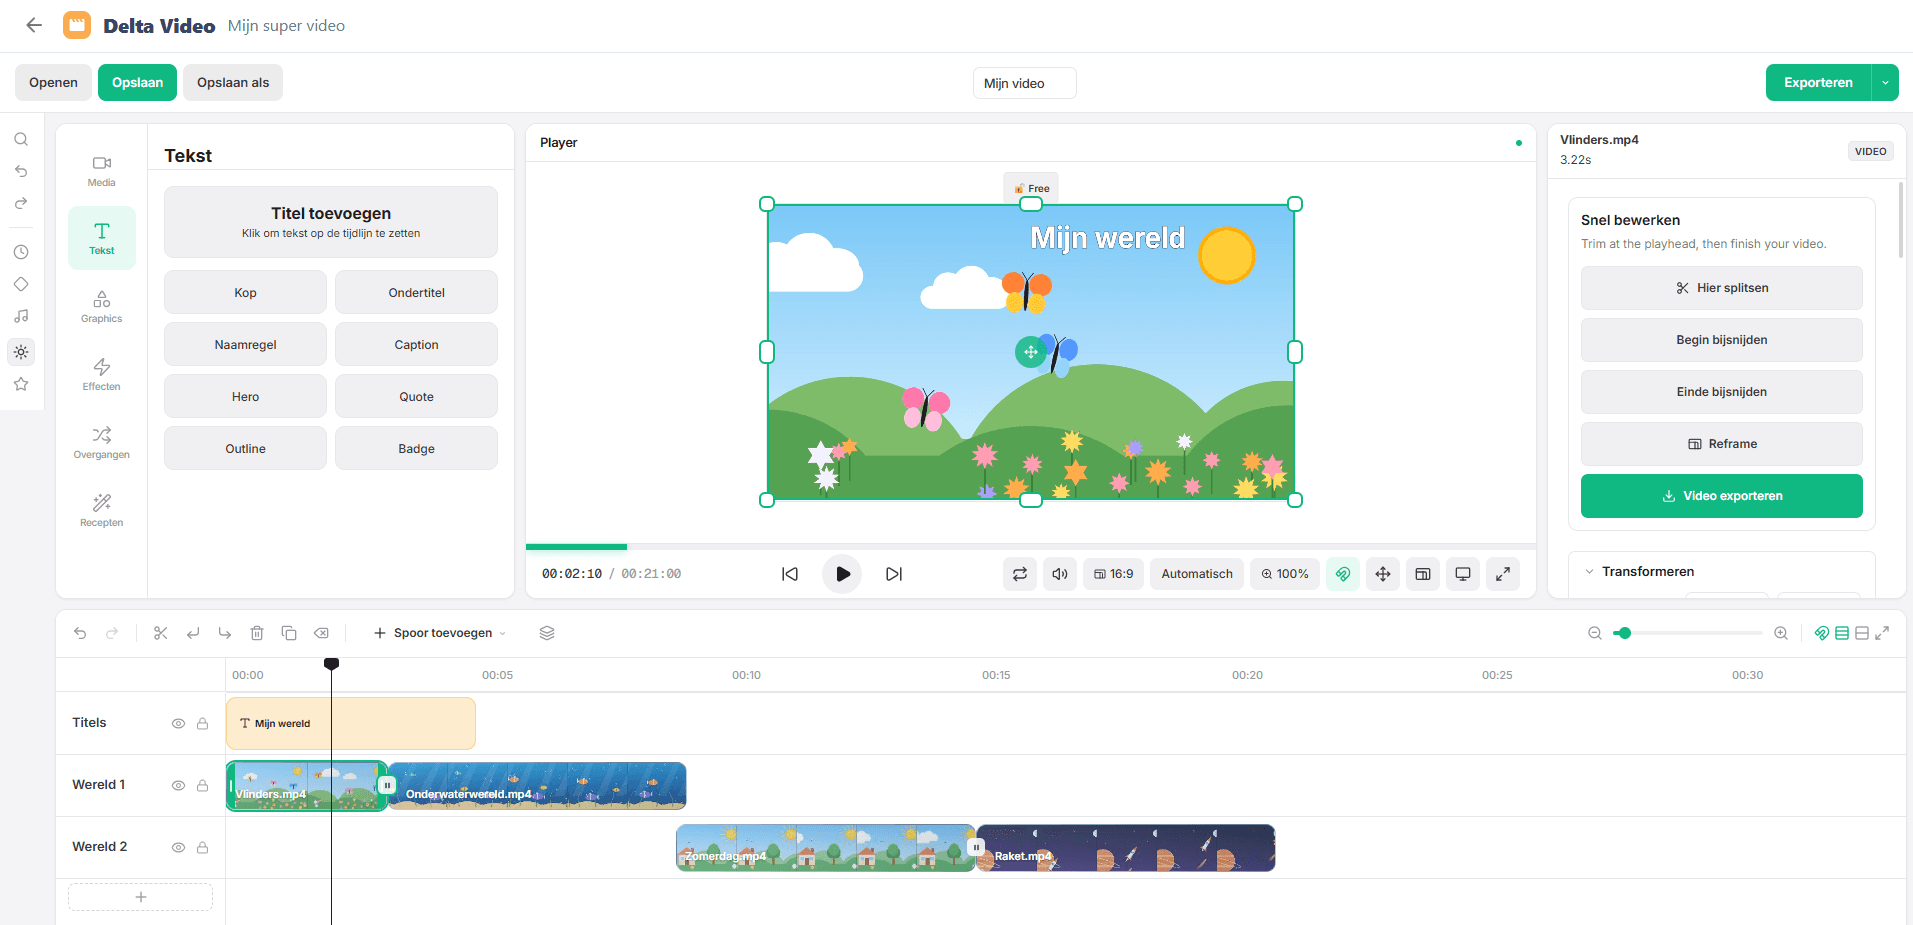Open the Spoor toevoegen dropdown

(x=440, y=633)
